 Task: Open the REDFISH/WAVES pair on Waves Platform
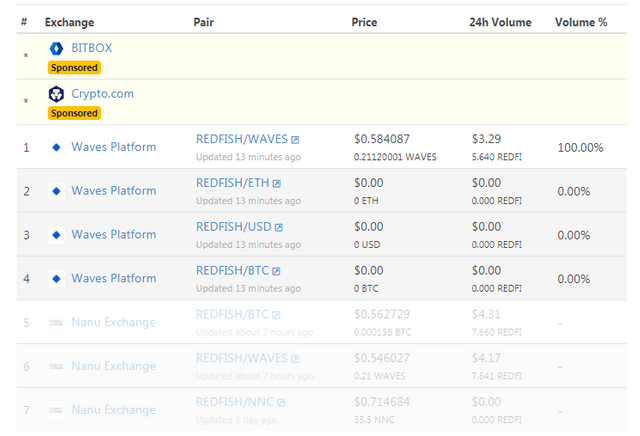click(242, 139)
